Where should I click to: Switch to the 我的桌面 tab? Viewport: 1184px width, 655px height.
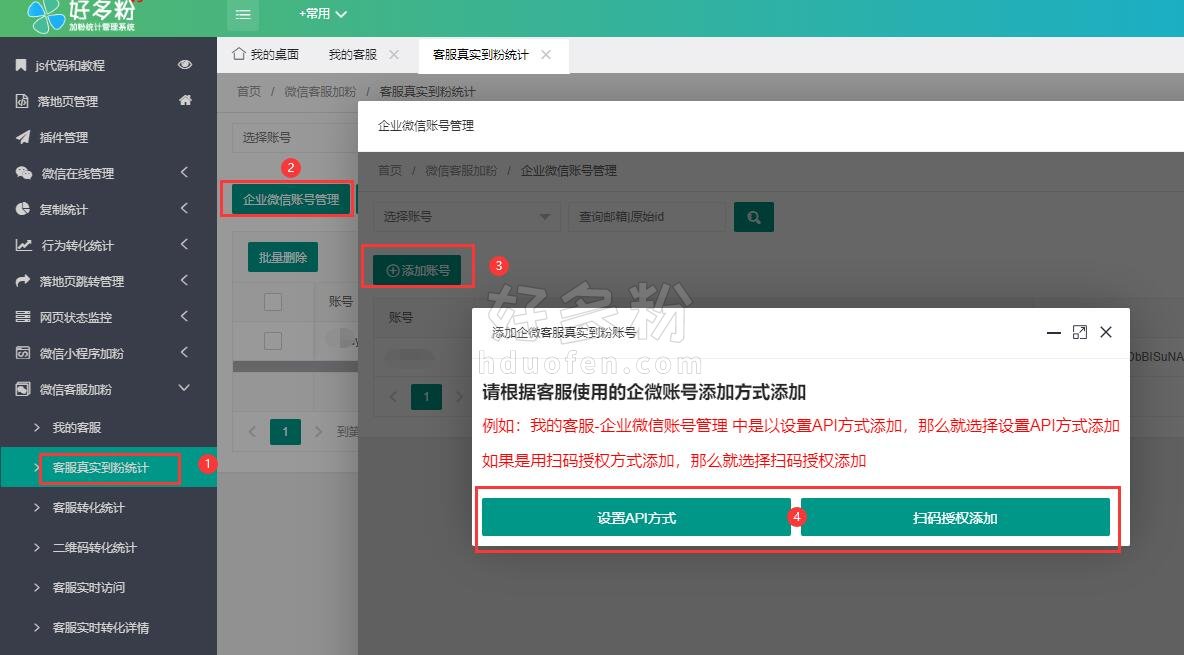(265, 55)
